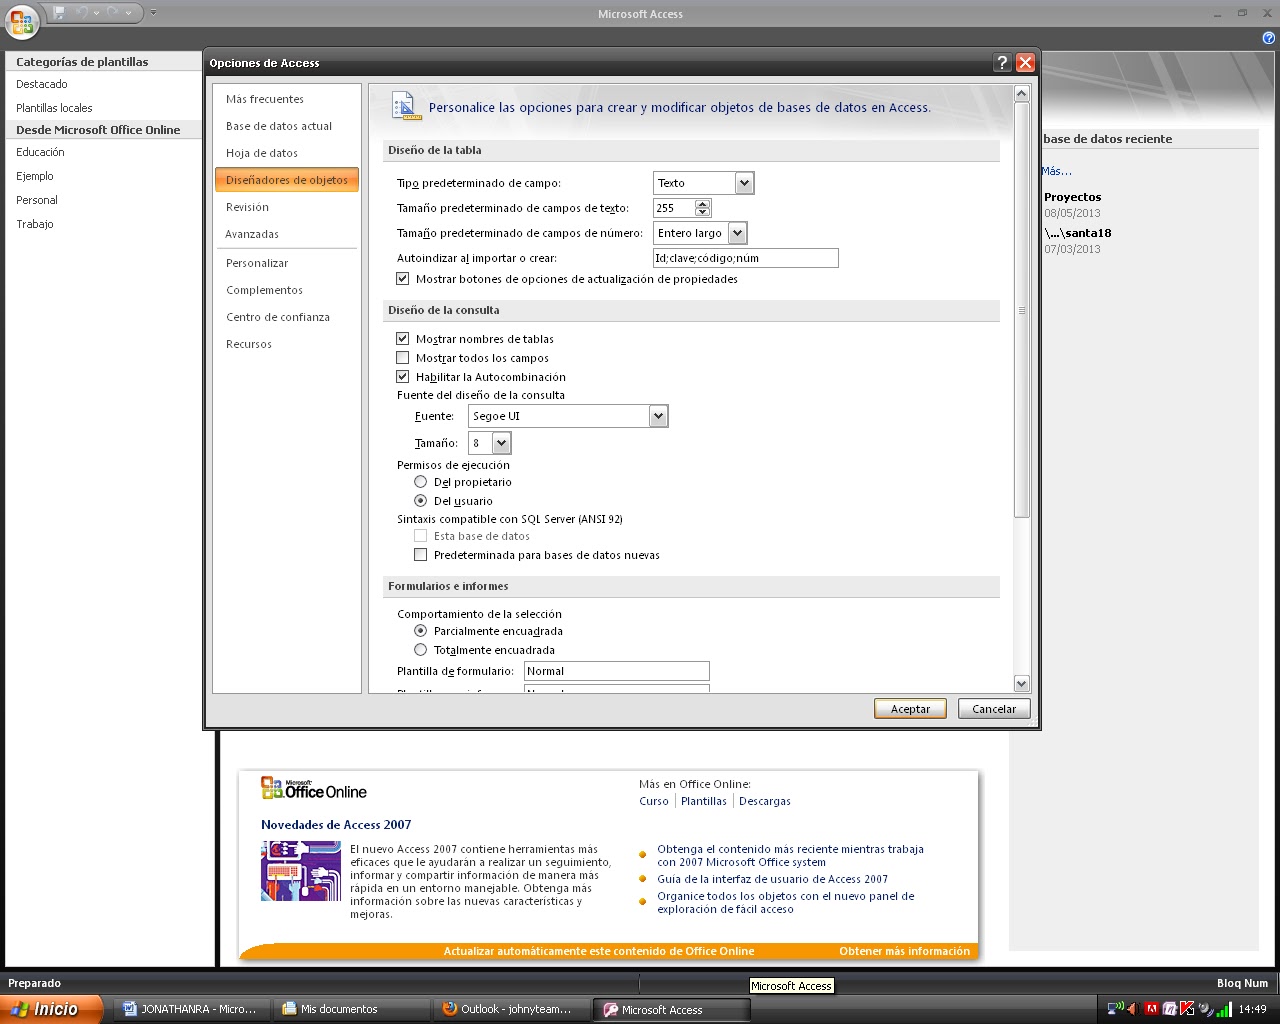Click the Descargas link in Office Online
Viewport: 1280px width, 1024px height.
[765, 801]
